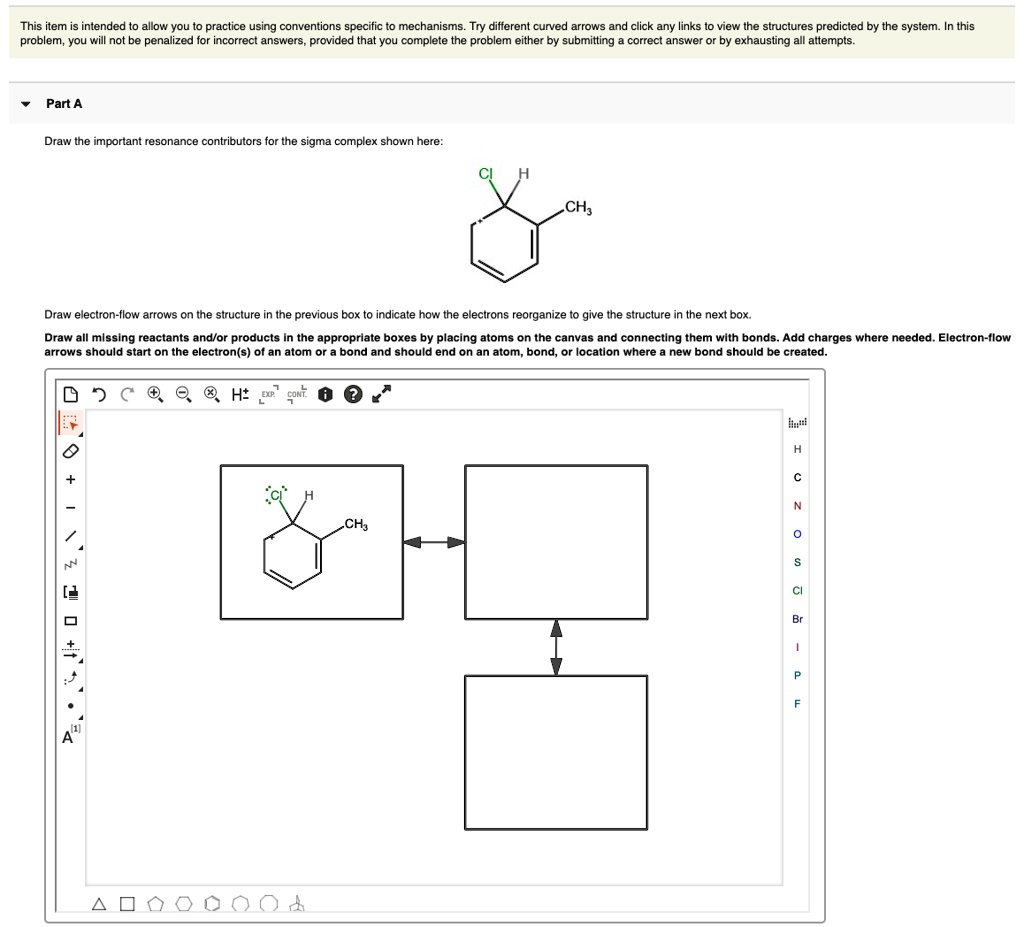
Task: Select the carbon chain tool
Action: pyautogui.click(x=71, y=564)
